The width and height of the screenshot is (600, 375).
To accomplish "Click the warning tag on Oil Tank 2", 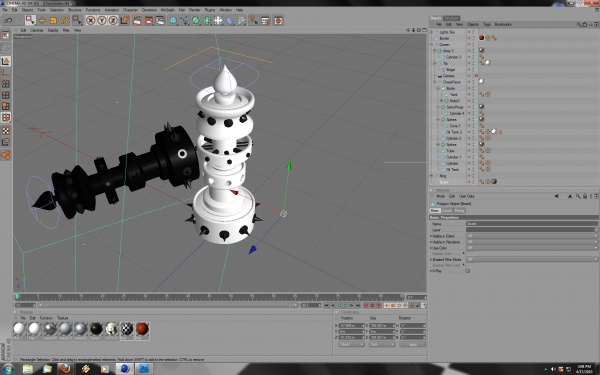I will (500, 132).
